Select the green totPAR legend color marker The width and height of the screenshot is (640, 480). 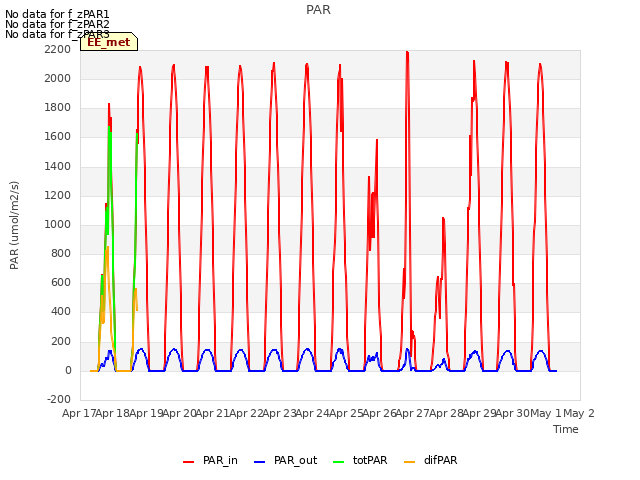(x=339, y=462)
